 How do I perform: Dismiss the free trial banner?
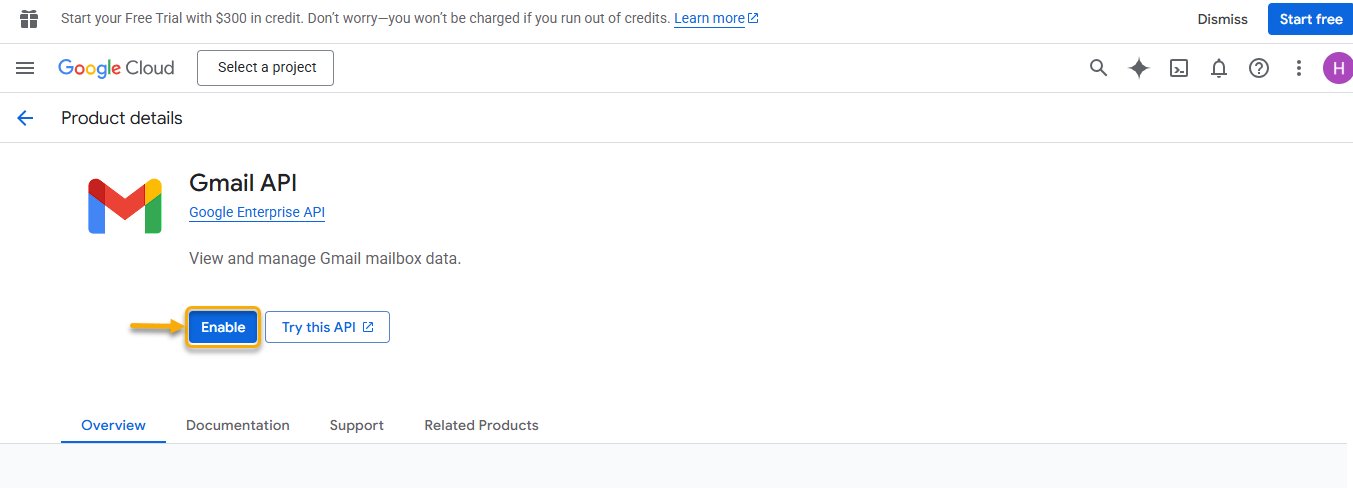pyautogui.click(x=1222, y=19)
